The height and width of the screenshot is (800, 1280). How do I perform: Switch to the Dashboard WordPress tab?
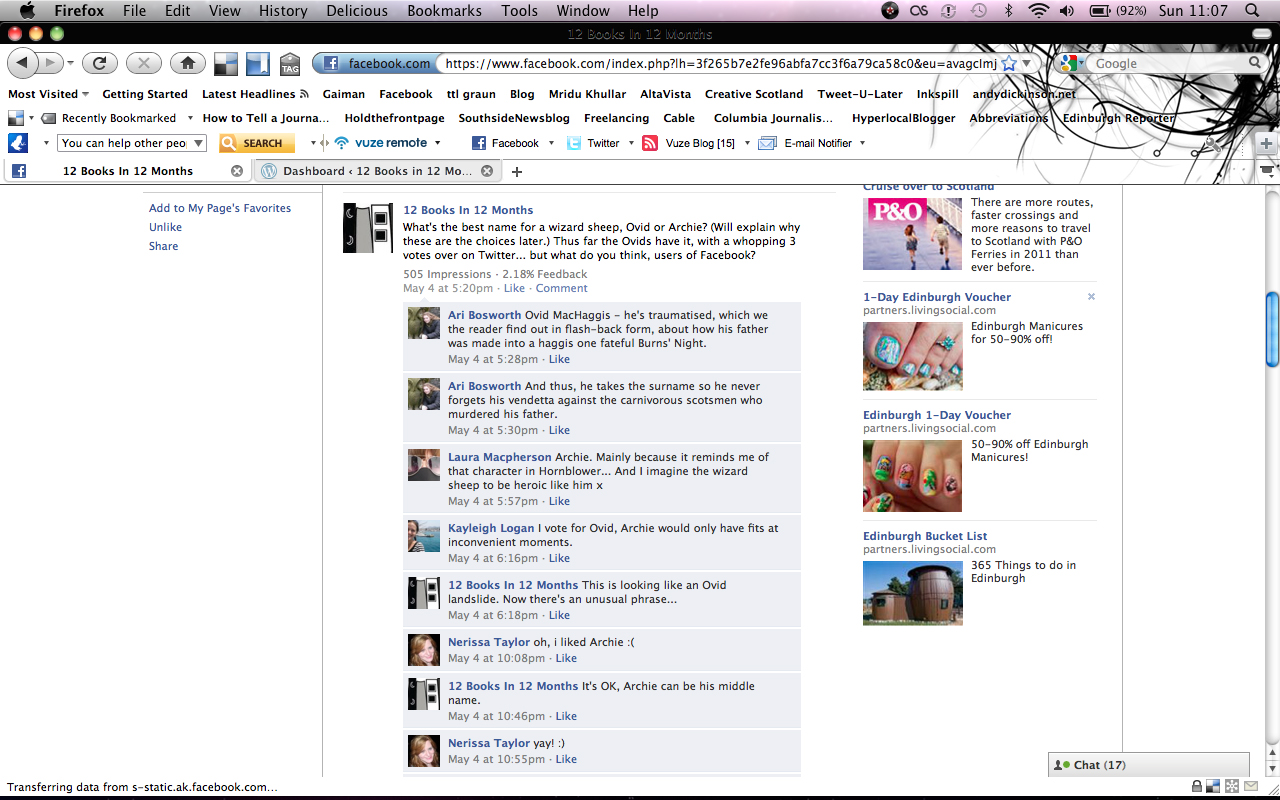[x=375, y=171]
